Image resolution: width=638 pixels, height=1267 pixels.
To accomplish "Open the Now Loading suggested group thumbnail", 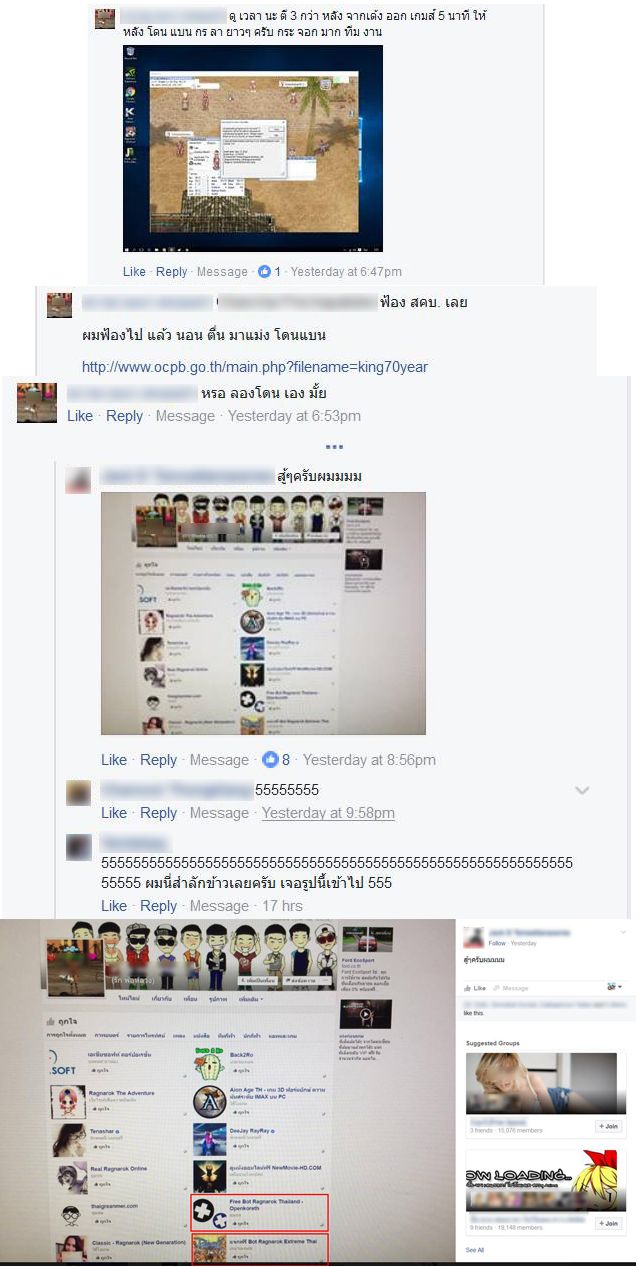I will click(544, 1180).
